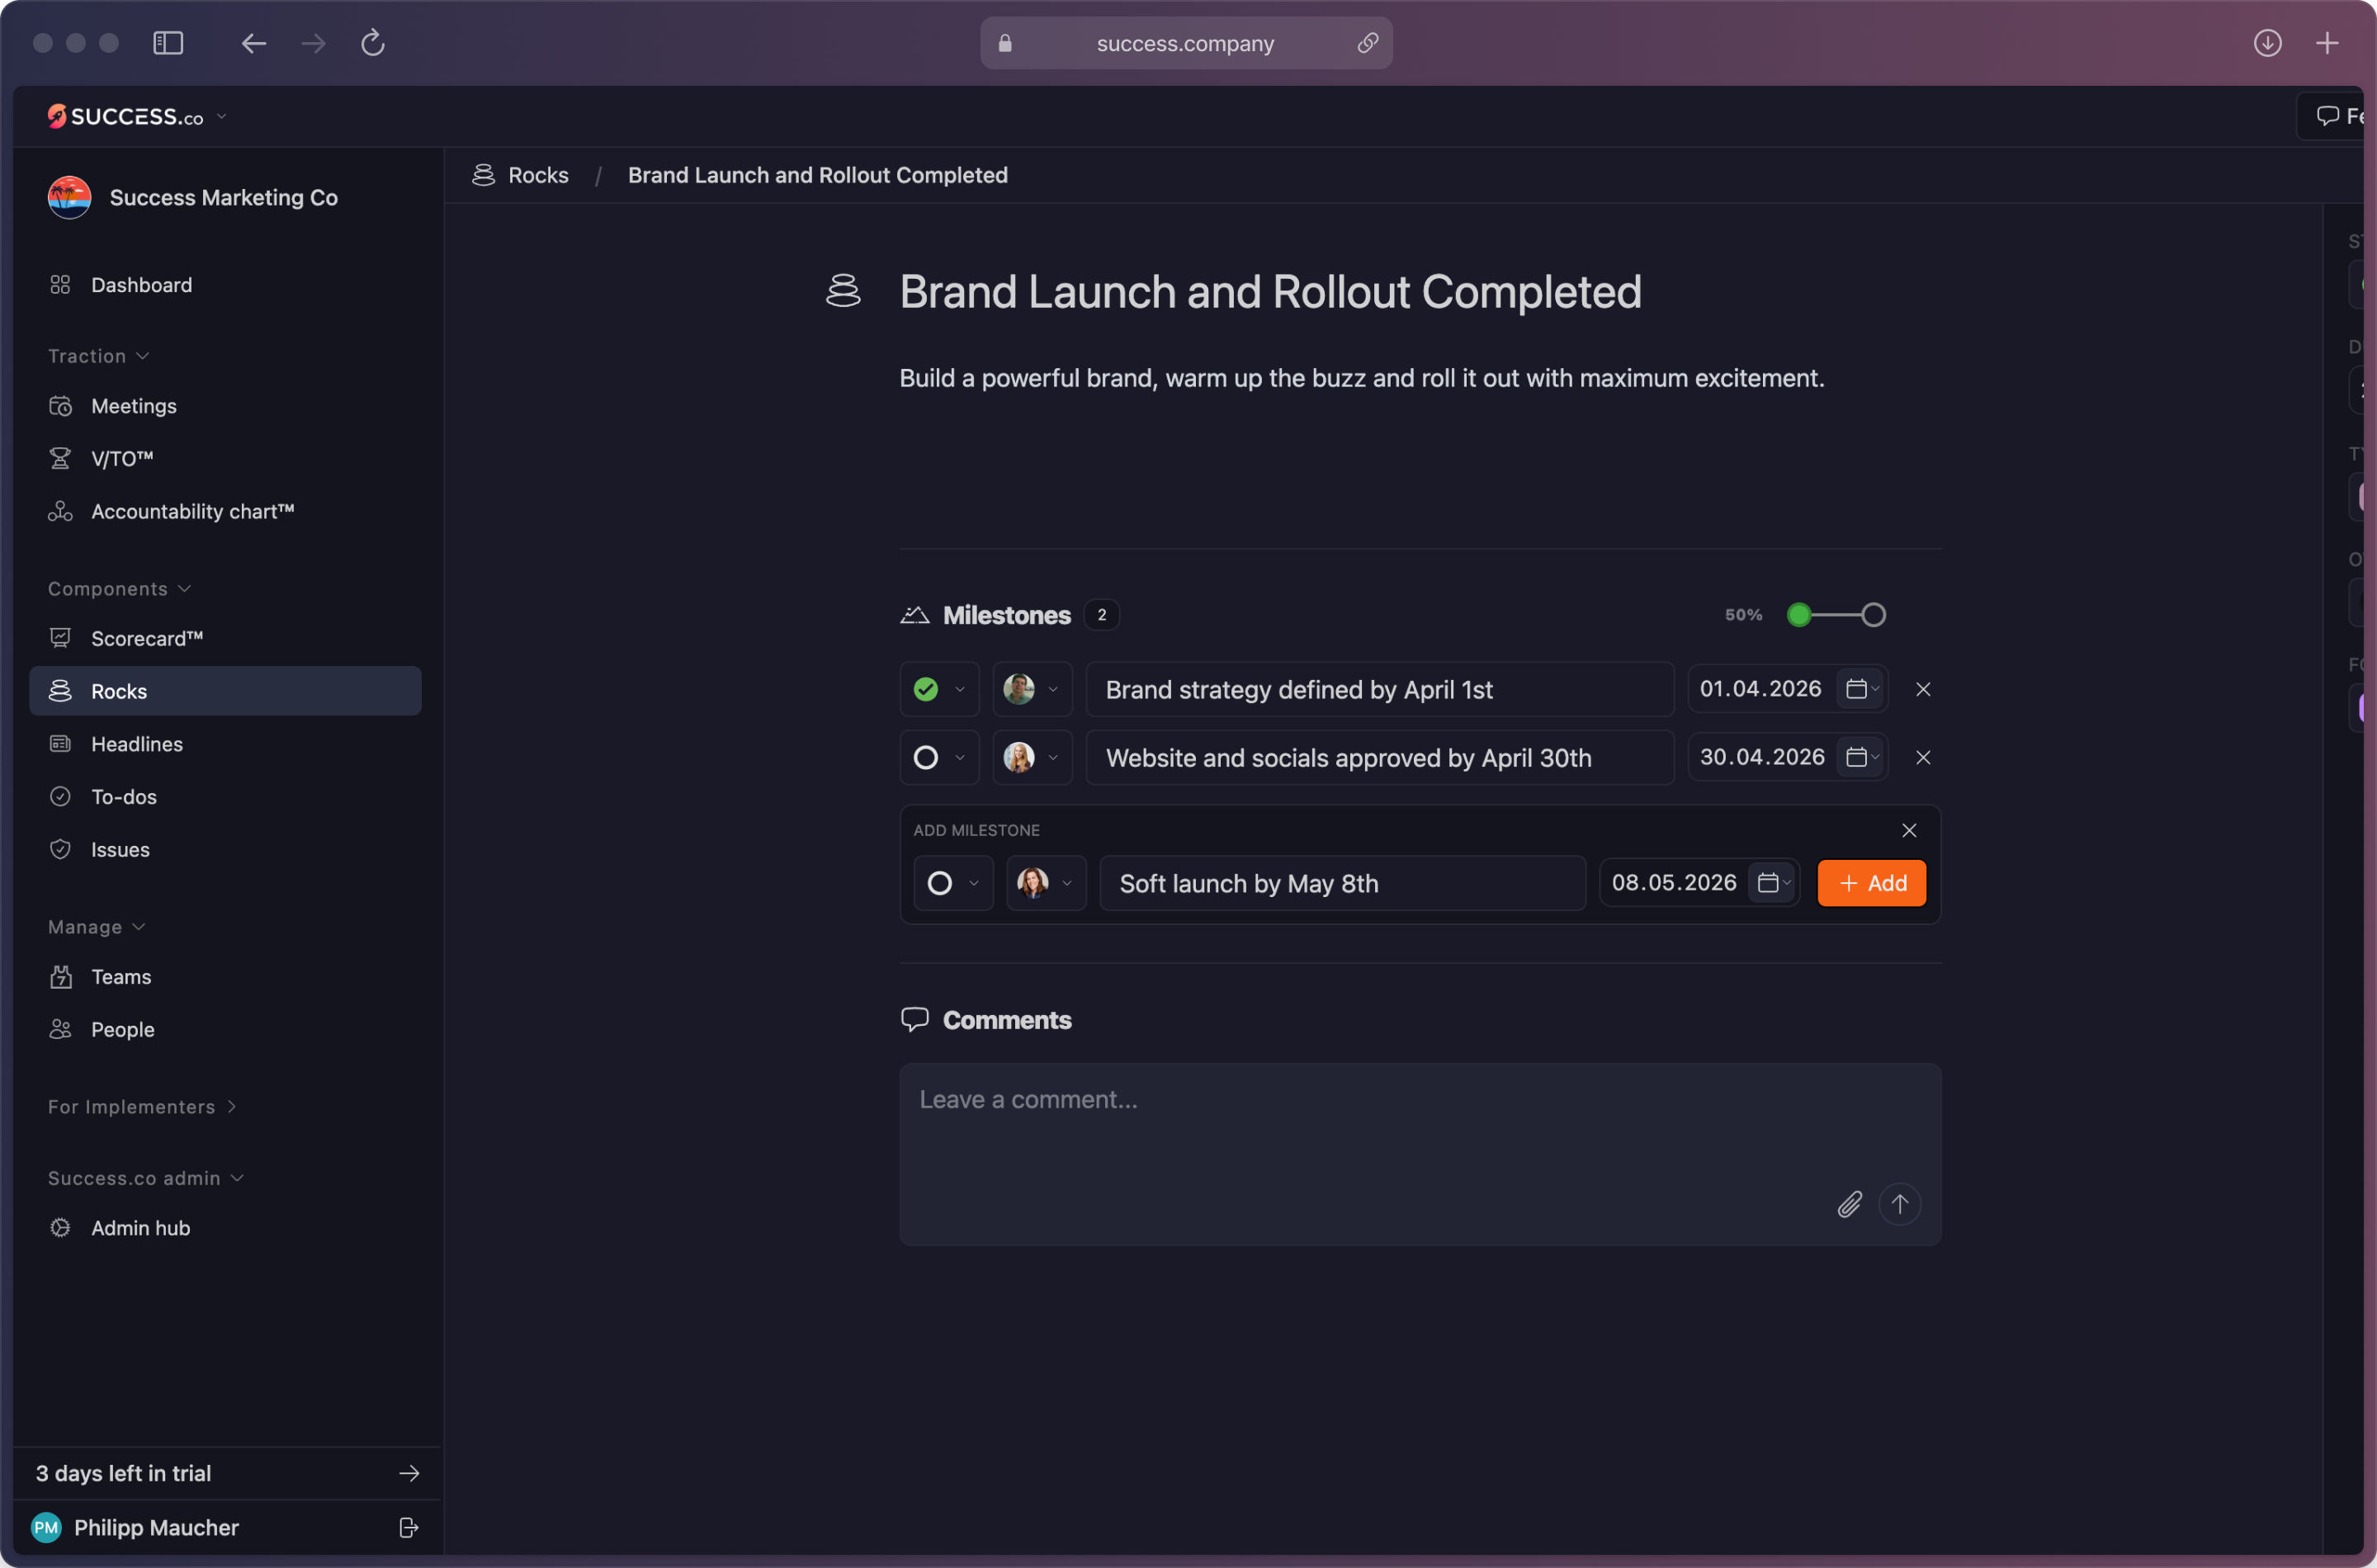Click the Add button for the new milestone

coord(1871,883)
